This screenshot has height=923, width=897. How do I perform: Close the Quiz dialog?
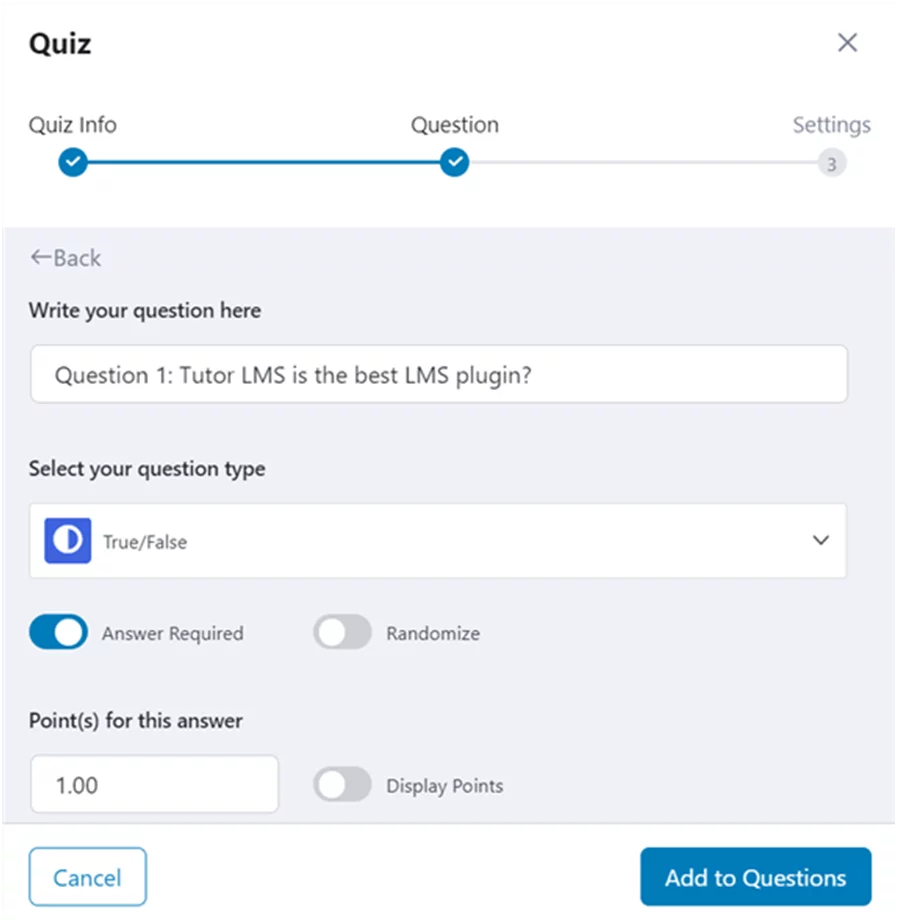847,42
